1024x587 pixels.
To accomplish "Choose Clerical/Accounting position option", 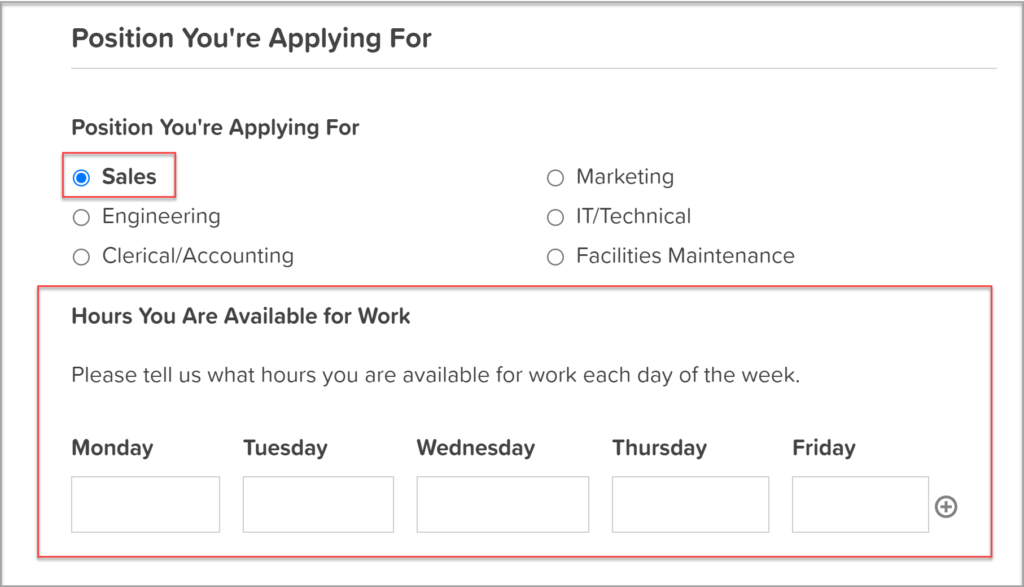I will (x=82, y=257).
